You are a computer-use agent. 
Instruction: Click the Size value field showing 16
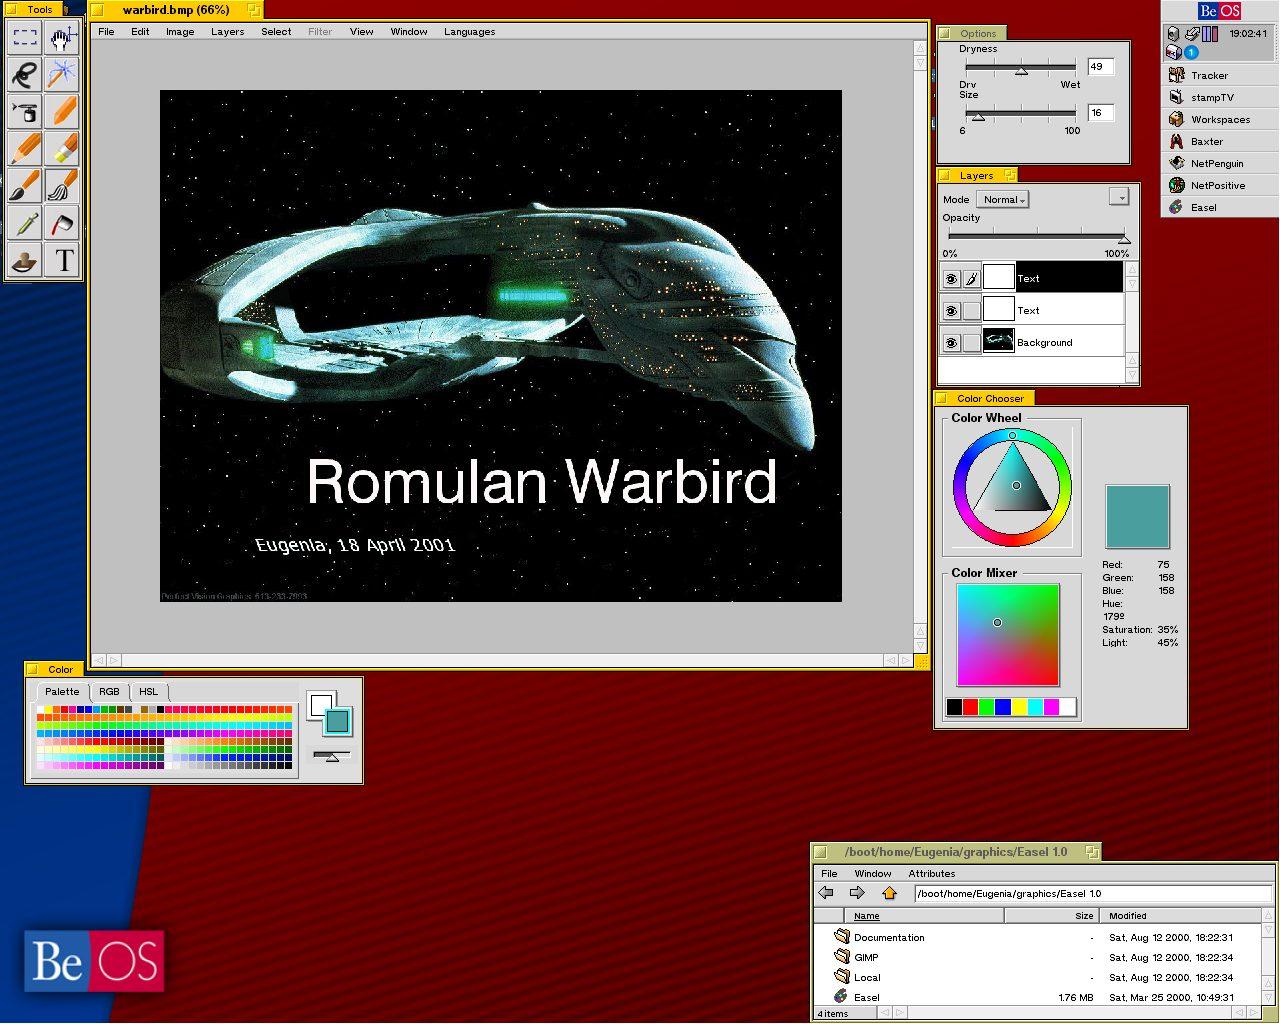tap(1100, 113)
